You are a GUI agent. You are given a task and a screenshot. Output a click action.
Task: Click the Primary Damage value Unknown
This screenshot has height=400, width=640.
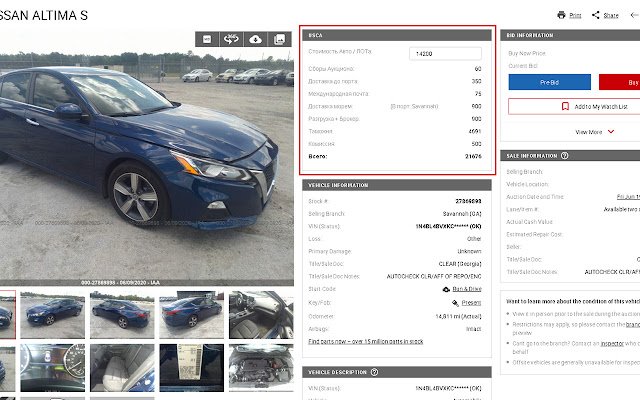click(x=469, y=251)
